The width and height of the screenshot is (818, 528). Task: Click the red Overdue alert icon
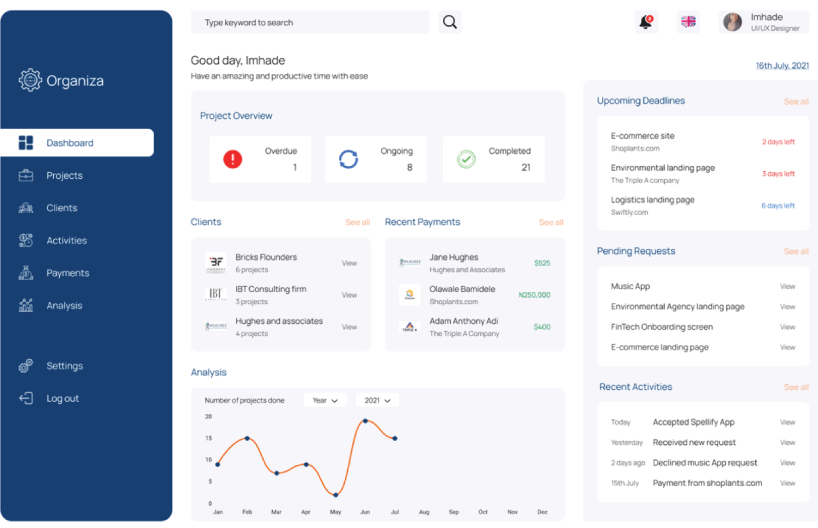pyautogui.click(x=233, y=159)
